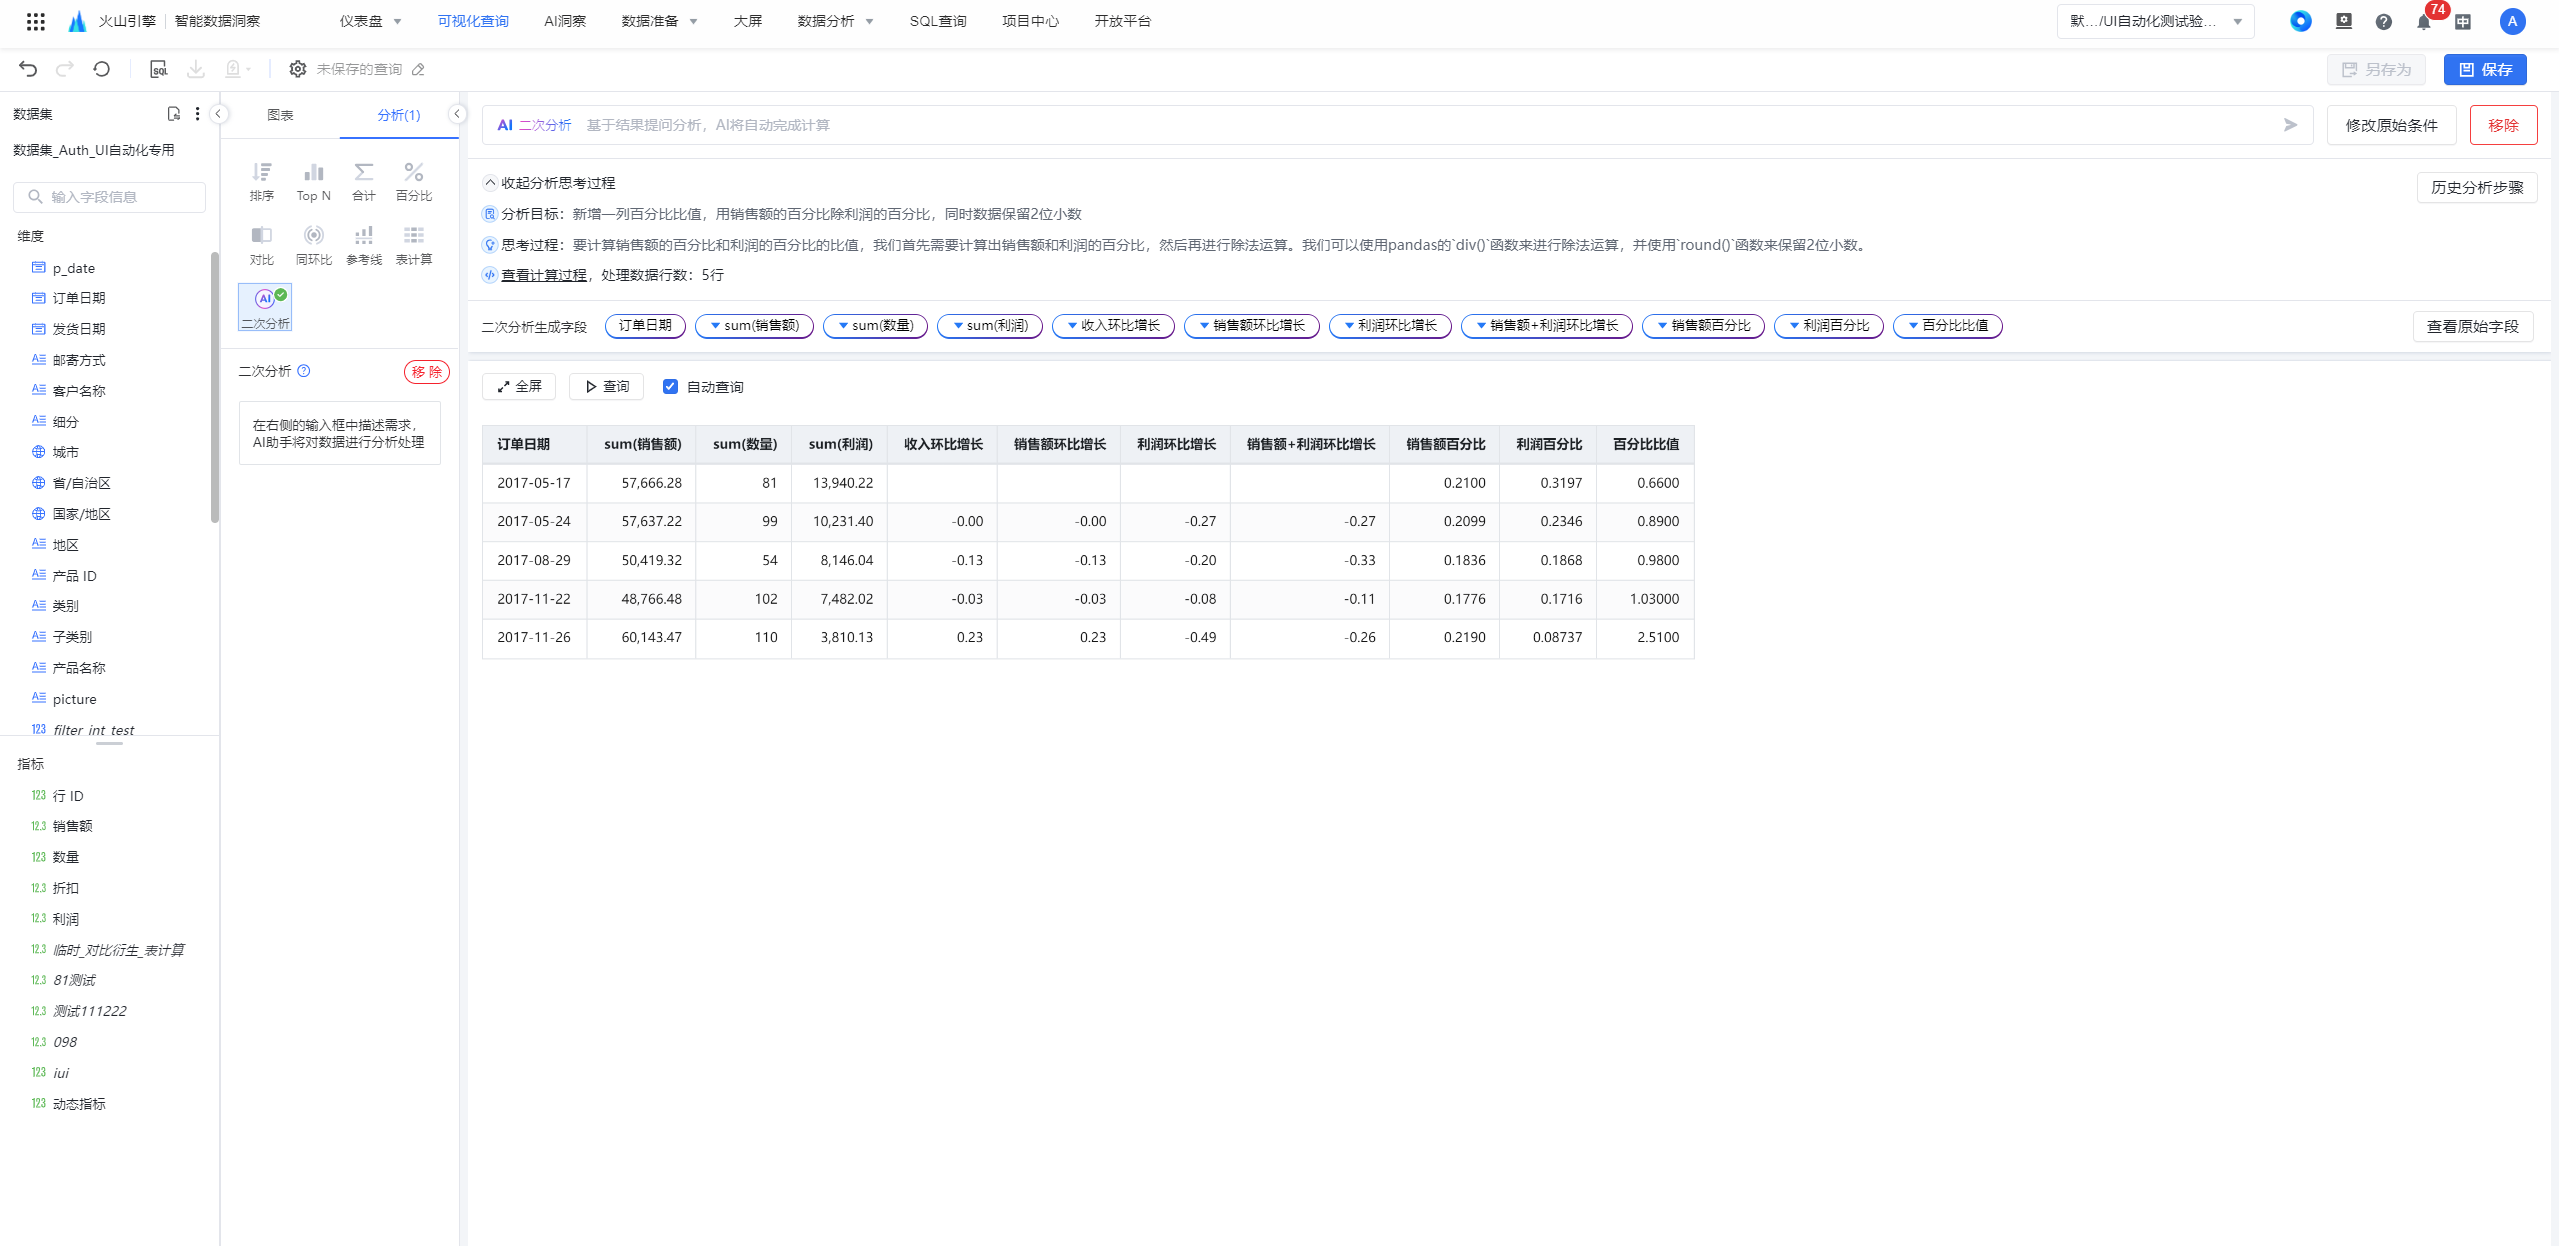Click the undo arrow icon
The height and width of the screenshot is (1246, 2559).
(28, 69)
